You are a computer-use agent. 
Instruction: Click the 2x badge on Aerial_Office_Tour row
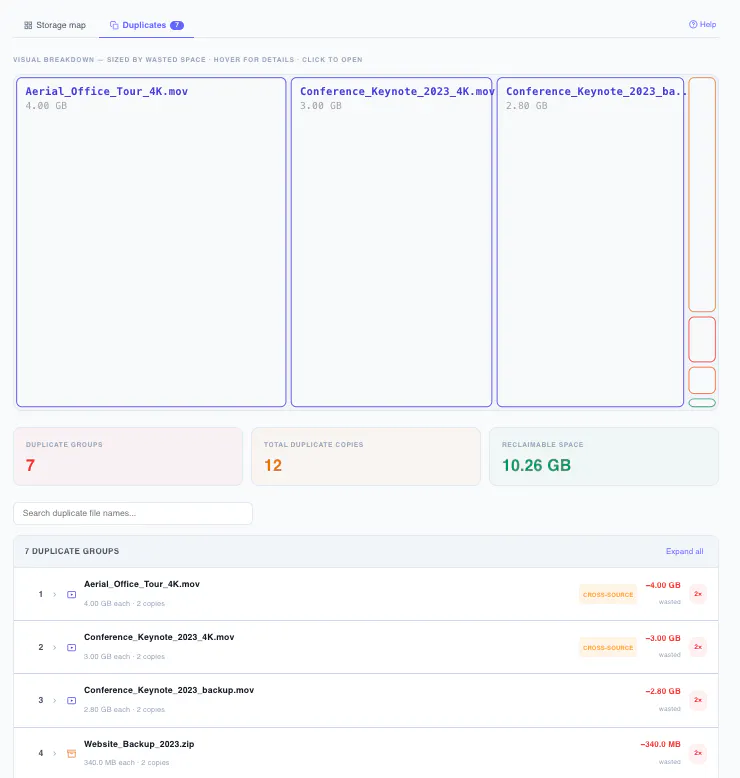pos(698,594)
